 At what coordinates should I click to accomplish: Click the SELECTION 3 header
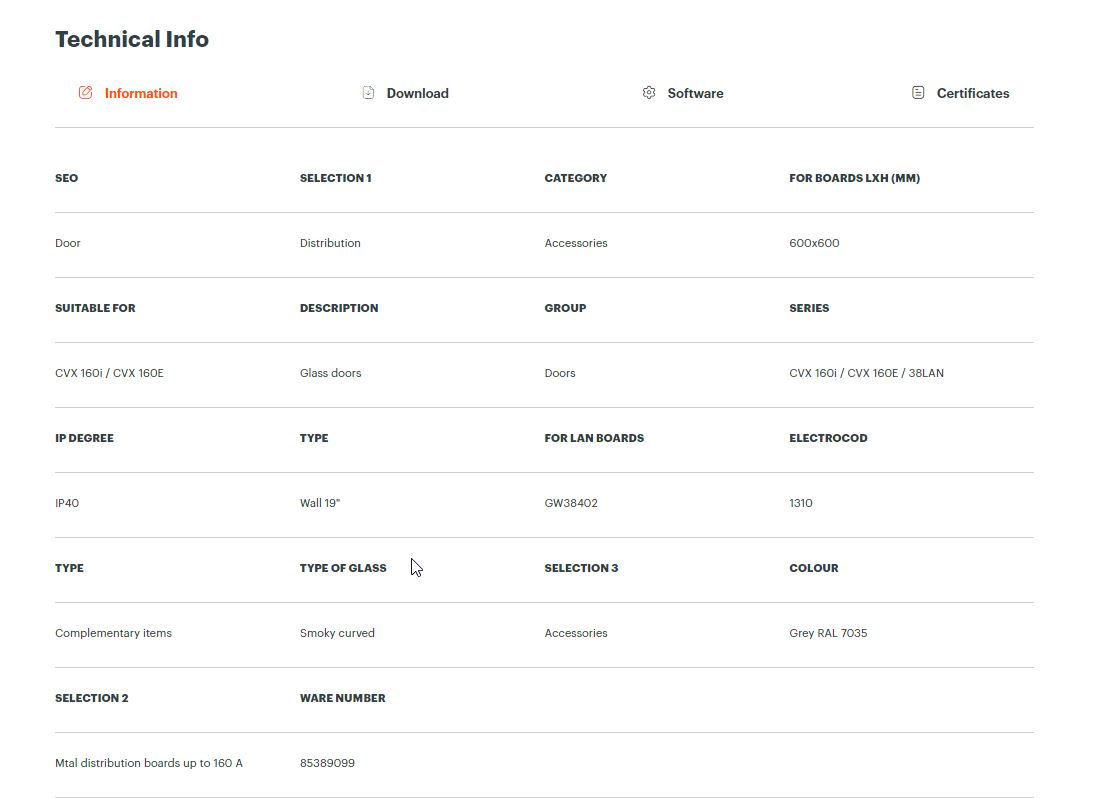581,568
